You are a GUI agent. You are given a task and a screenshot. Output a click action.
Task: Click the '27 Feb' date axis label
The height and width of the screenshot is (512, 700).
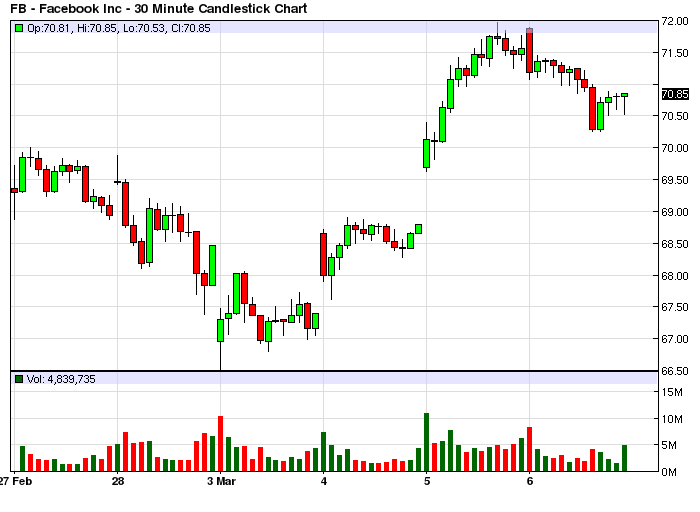(x=16, y=481)
